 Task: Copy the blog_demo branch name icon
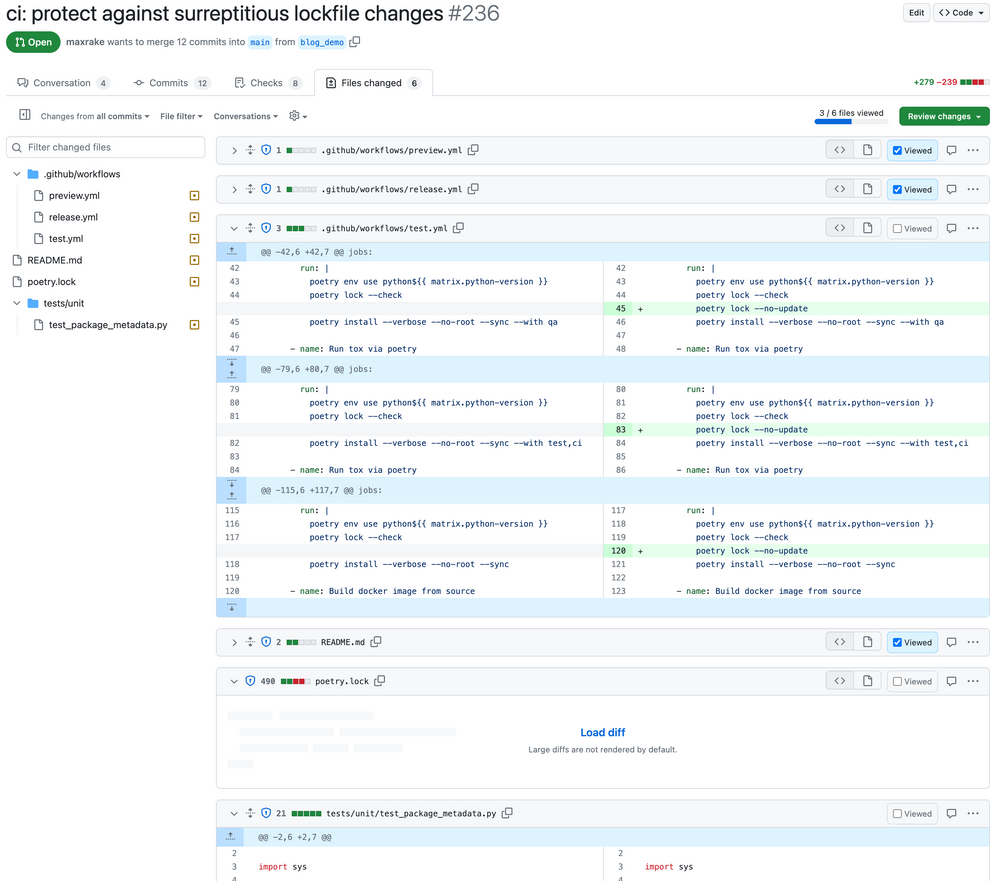pos(355,42)
